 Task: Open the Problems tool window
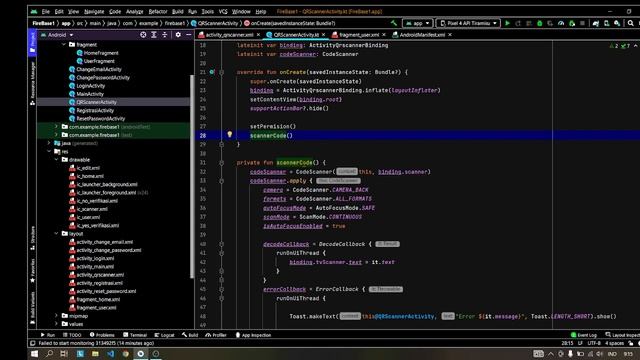pyautogui.click(x=102, y=335)
